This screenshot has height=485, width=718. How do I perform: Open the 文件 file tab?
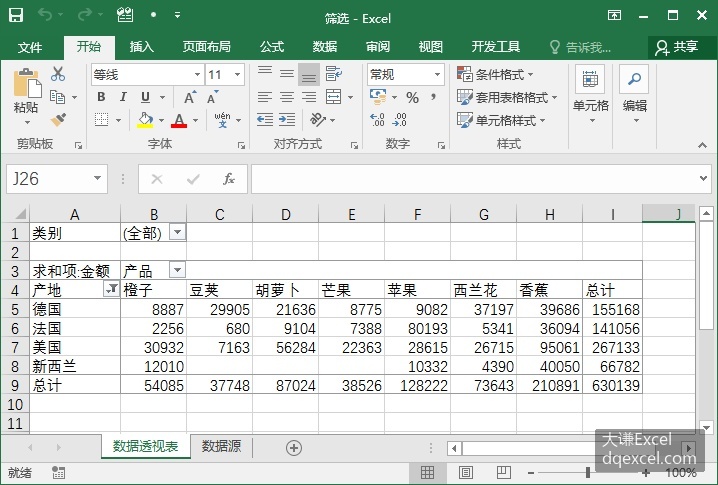point(30,47)
